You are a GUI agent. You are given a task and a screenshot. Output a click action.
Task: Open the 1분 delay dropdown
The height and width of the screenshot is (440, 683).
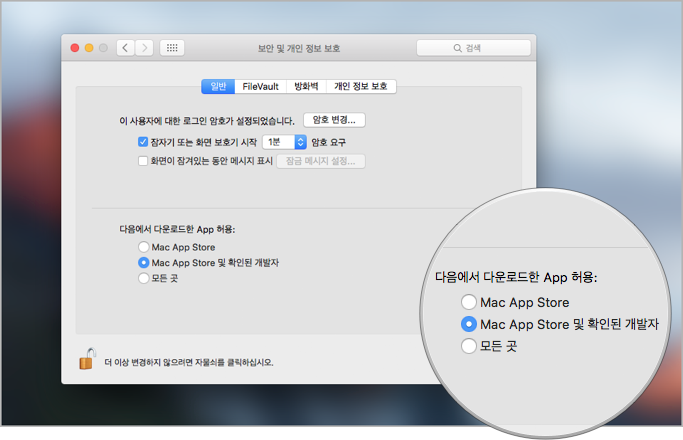click(x=284, y=142)
